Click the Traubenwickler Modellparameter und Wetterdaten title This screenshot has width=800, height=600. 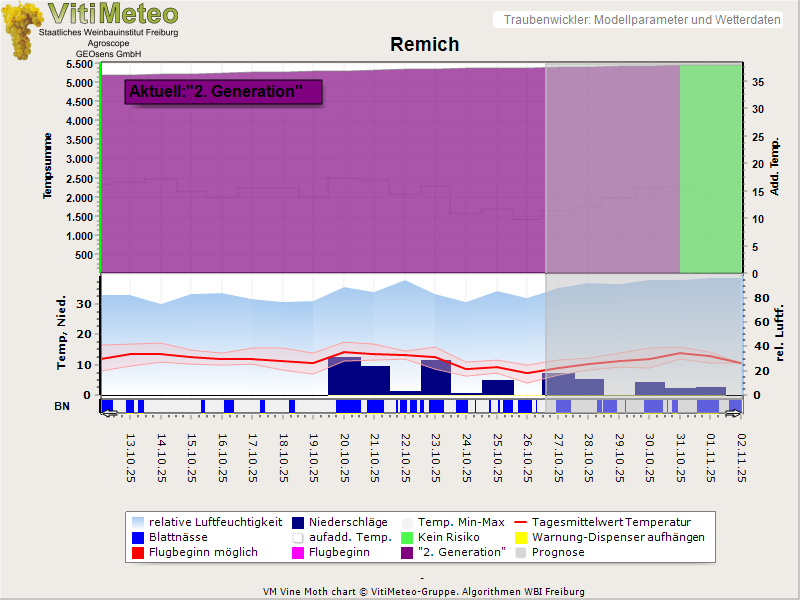642,20
